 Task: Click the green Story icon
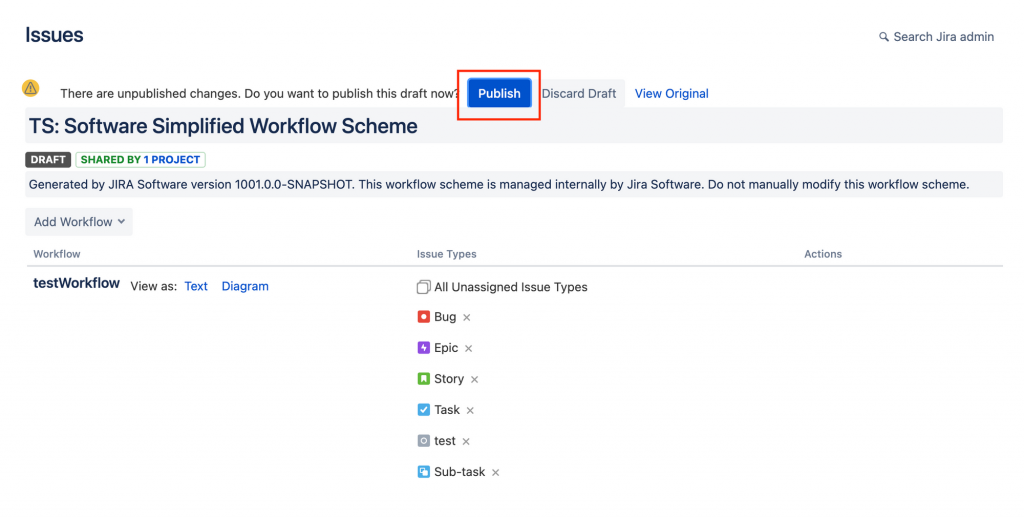[x=424, y=379]
